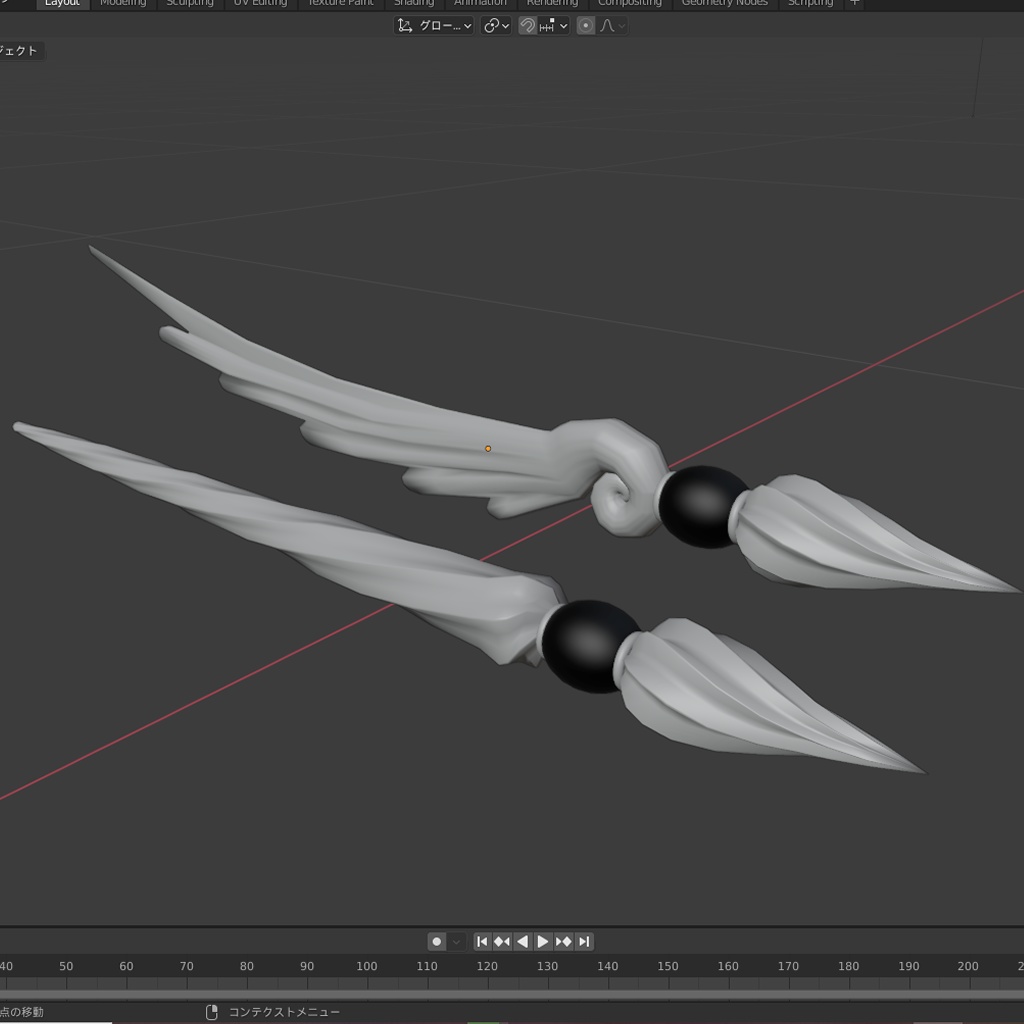Switch to the Geometry Nodes workspace tab
1024x1024 pixels.
725,3
